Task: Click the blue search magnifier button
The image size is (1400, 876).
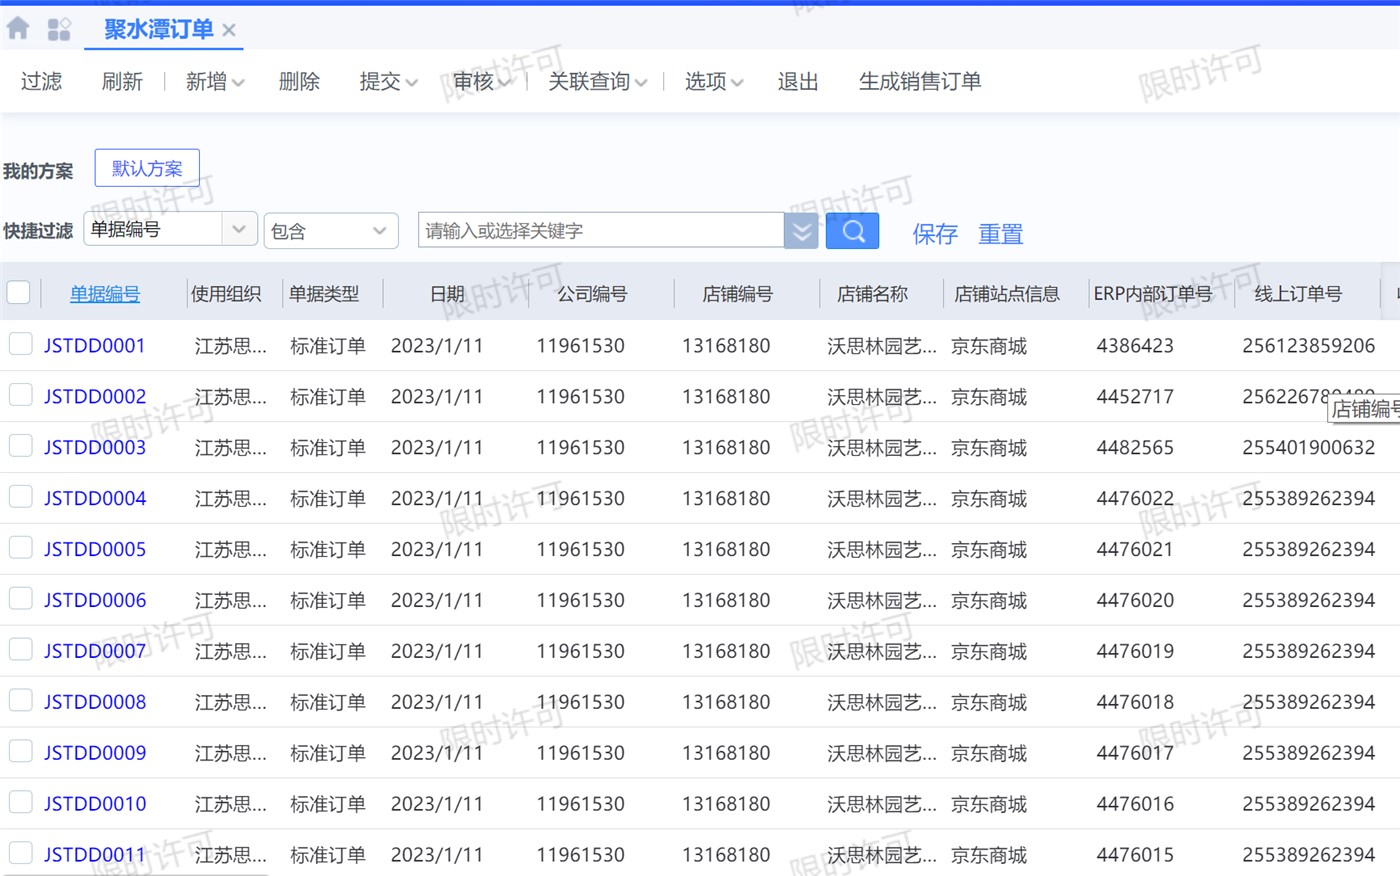Action: 852,231
